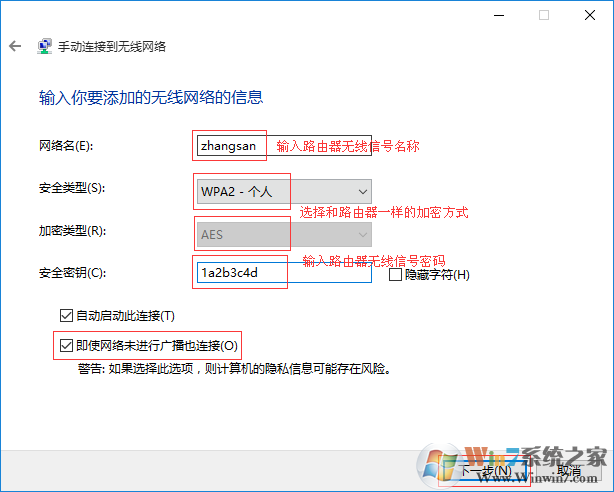Click the warning text beginning with 警告

(x=234, y=369)
